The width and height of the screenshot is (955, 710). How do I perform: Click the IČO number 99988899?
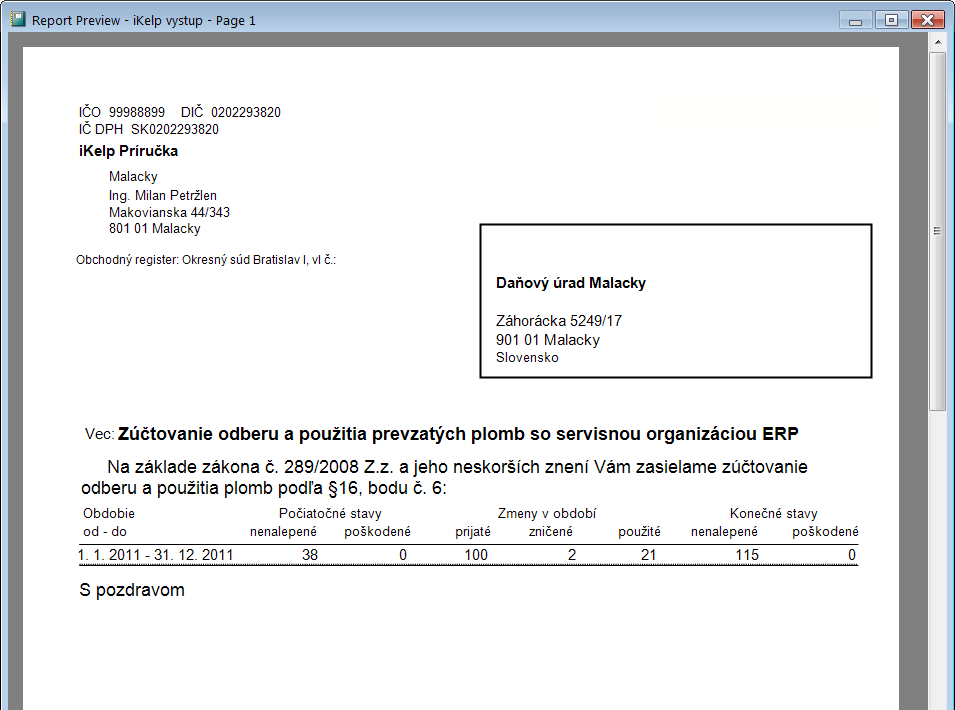coord(137,112)
